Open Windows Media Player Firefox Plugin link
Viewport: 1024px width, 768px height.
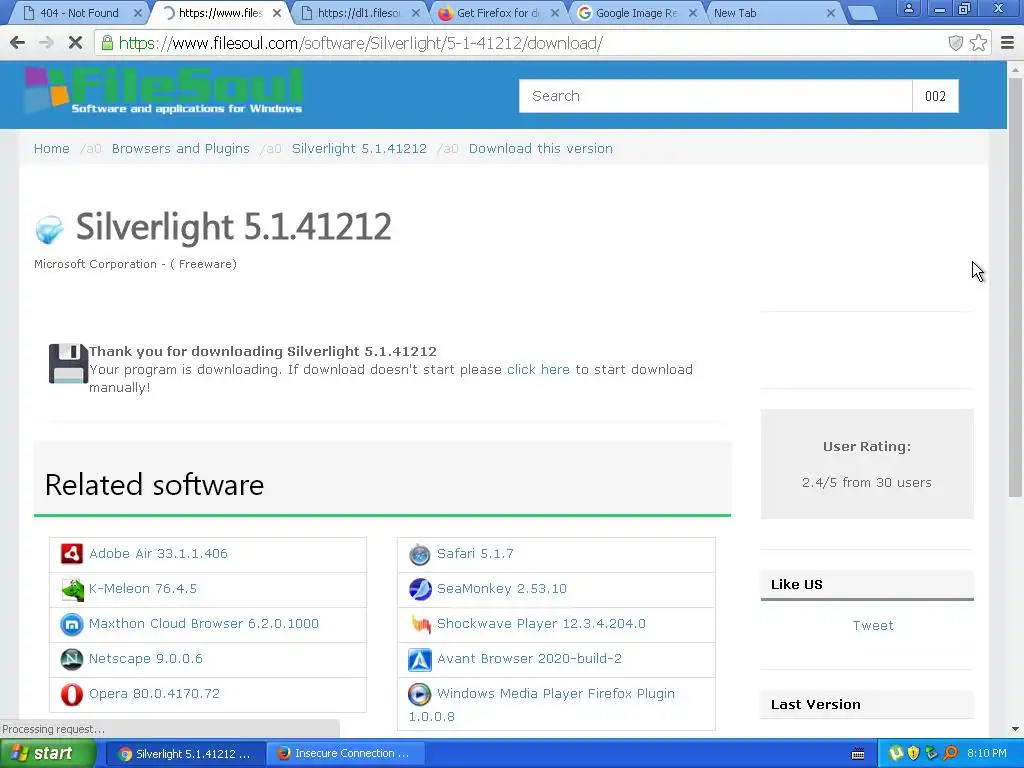click(x=556, y=694)
